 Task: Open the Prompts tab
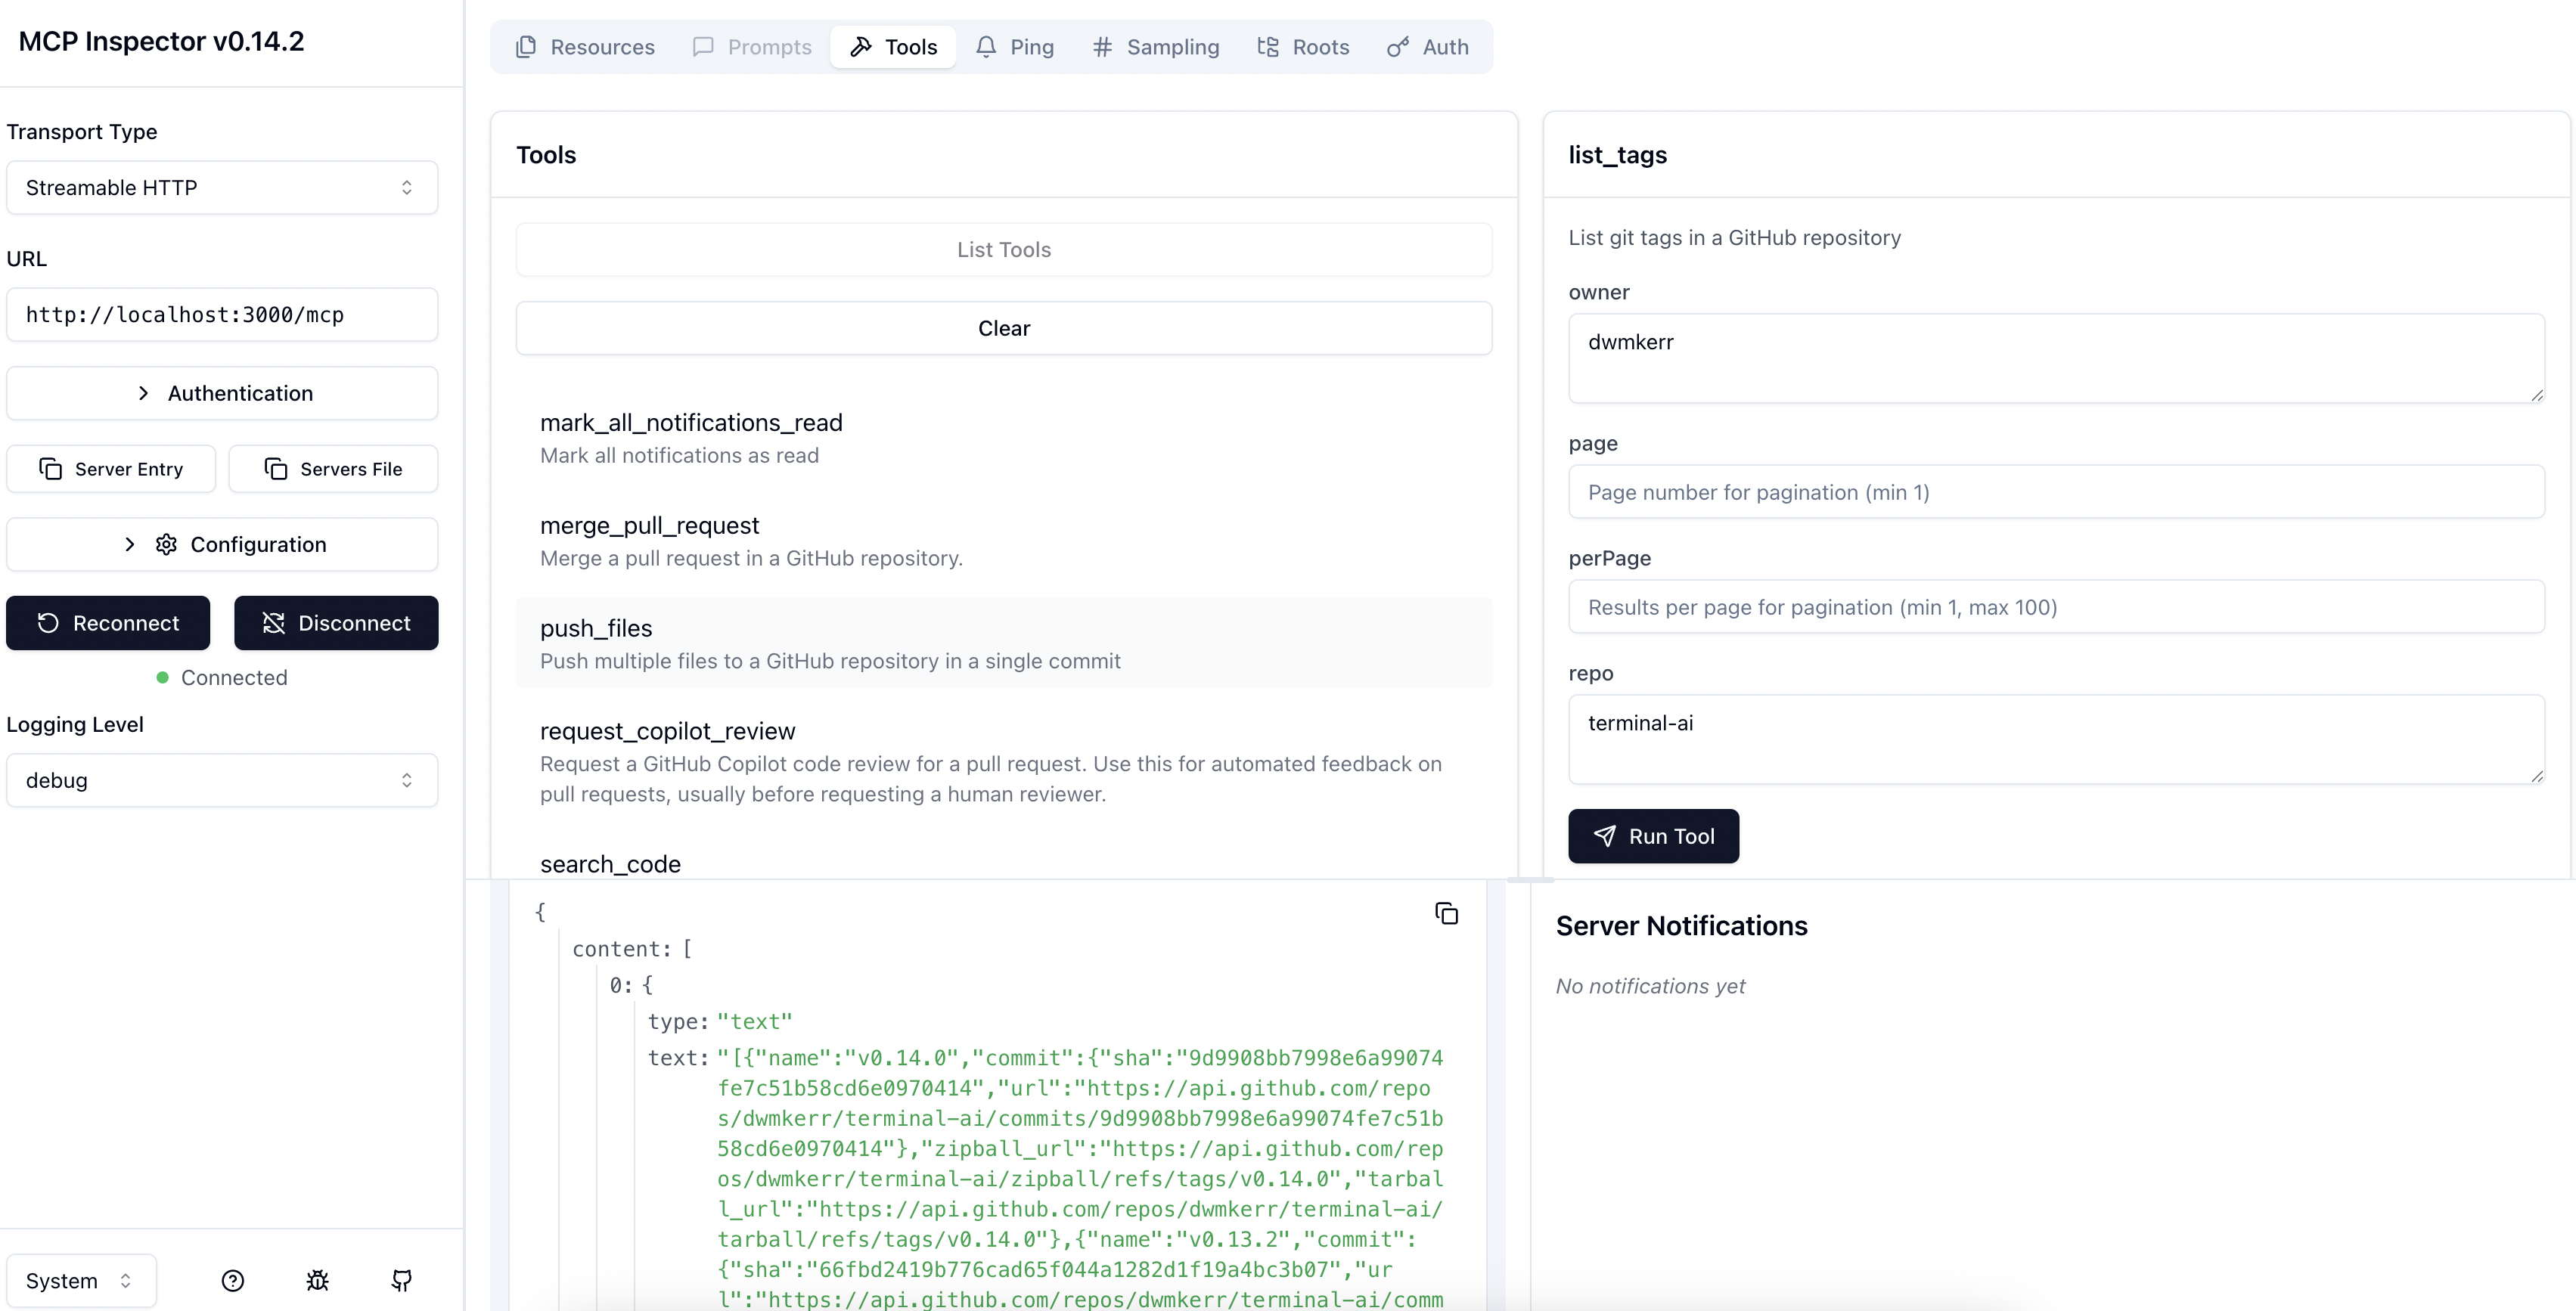pos(751,47)
